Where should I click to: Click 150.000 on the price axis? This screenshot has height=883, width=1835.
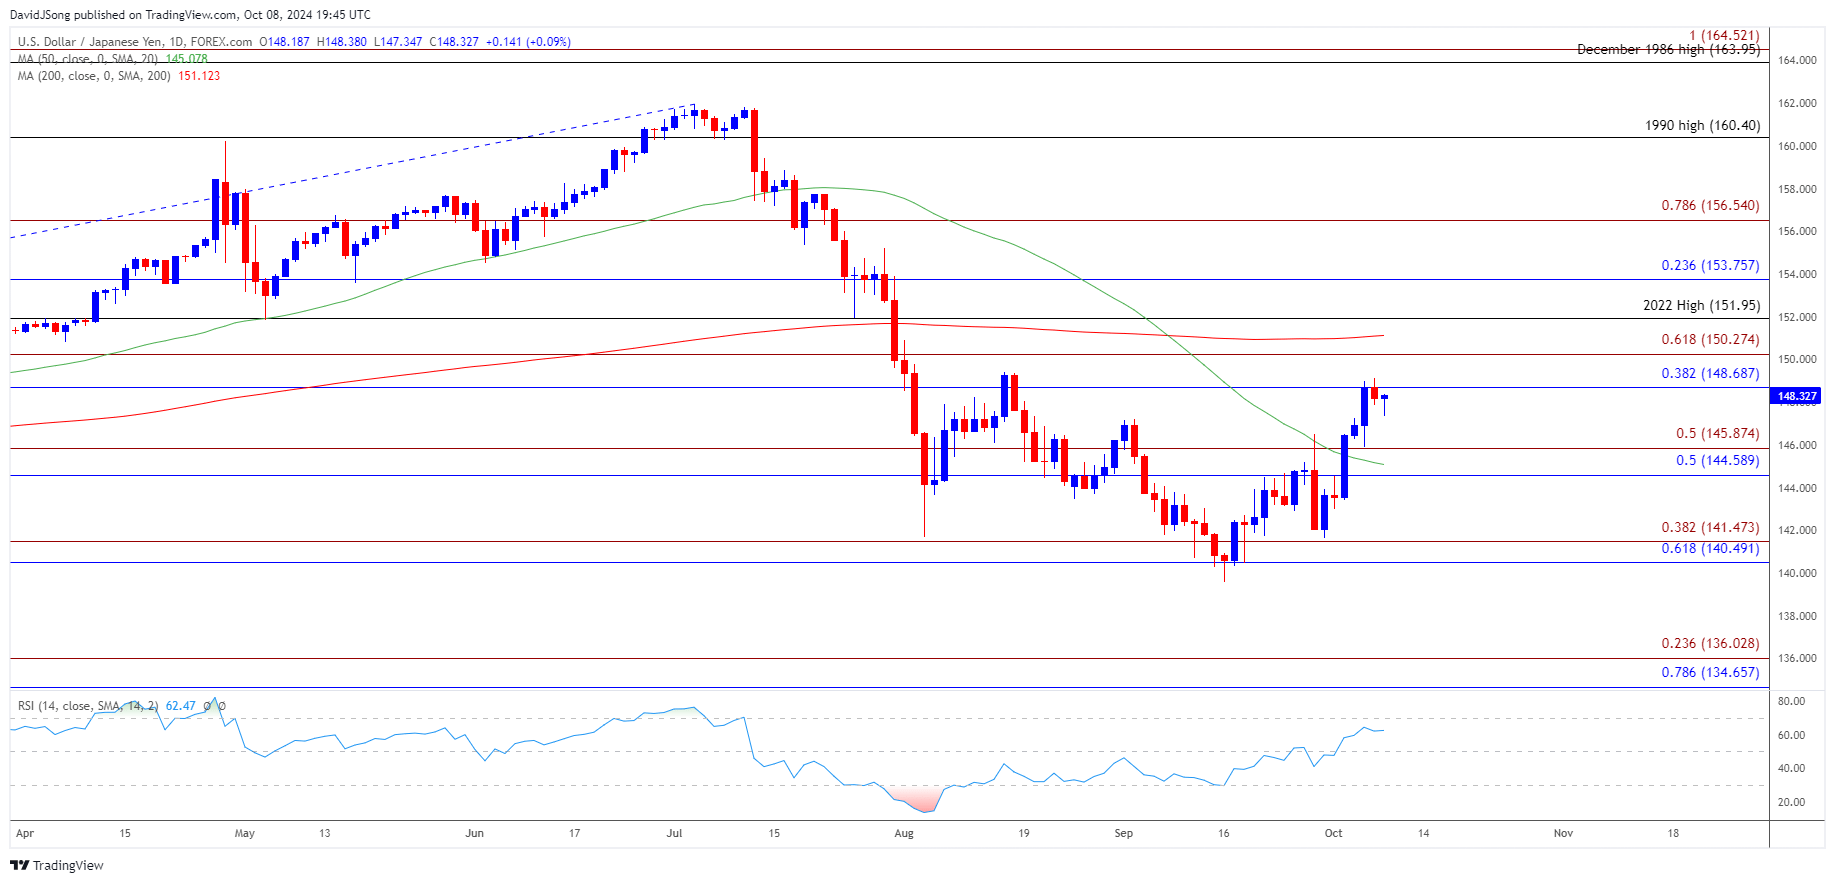1796,359
